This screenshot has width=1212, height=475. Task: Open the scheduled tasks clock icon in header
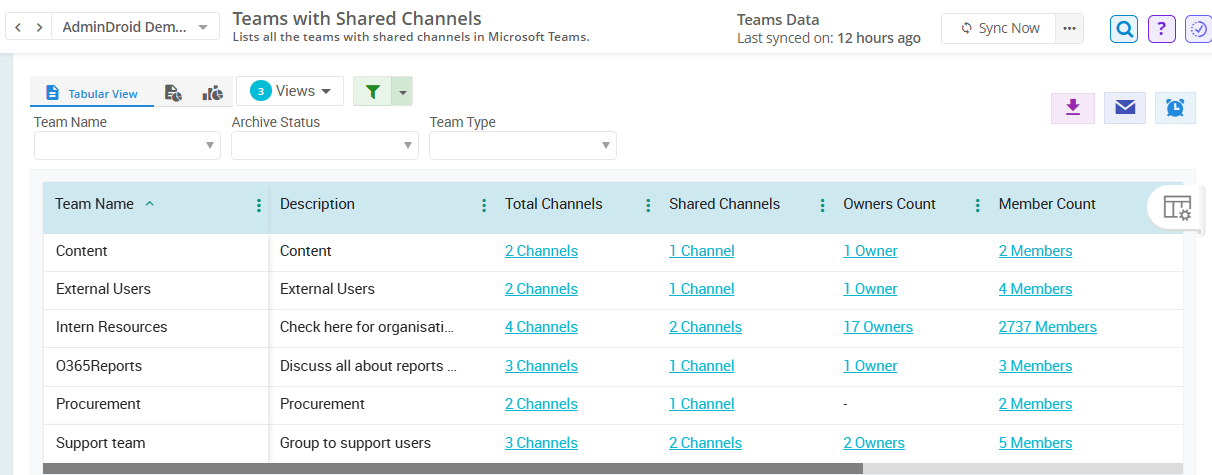point(1198,29)
